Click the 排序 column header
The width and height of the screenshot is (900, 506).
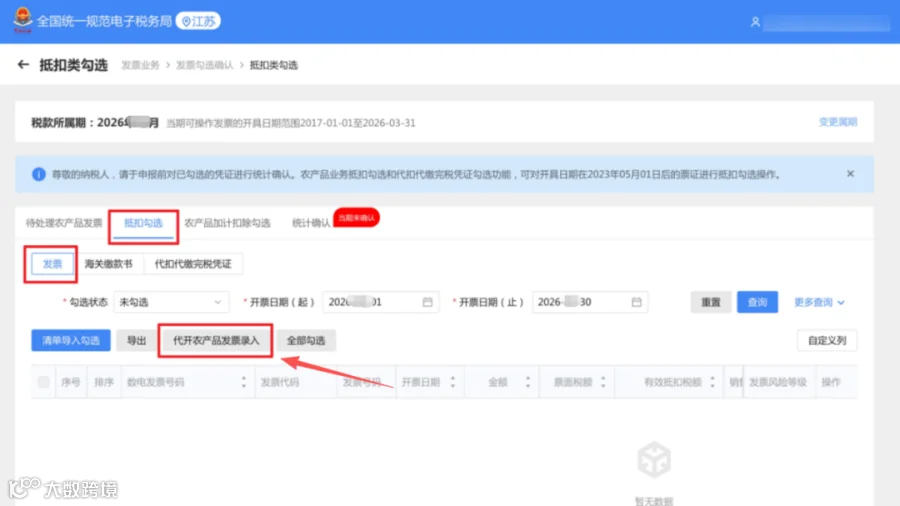click(104, 382)
